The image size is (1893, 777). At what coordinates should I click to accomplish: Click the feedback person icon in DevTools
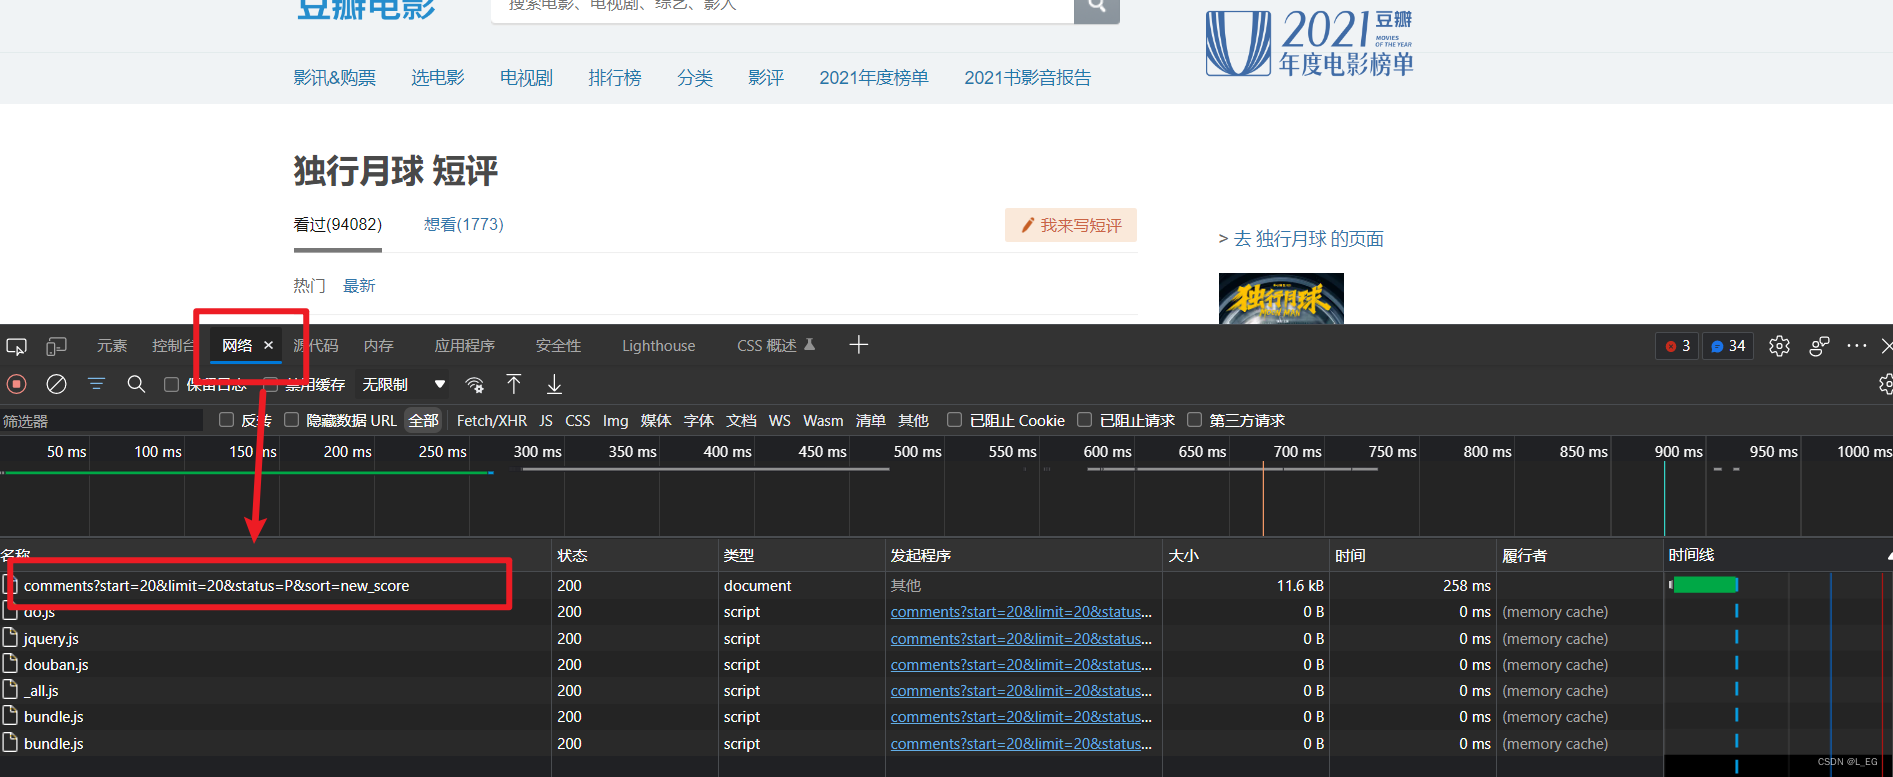[x=1819, y=346]
